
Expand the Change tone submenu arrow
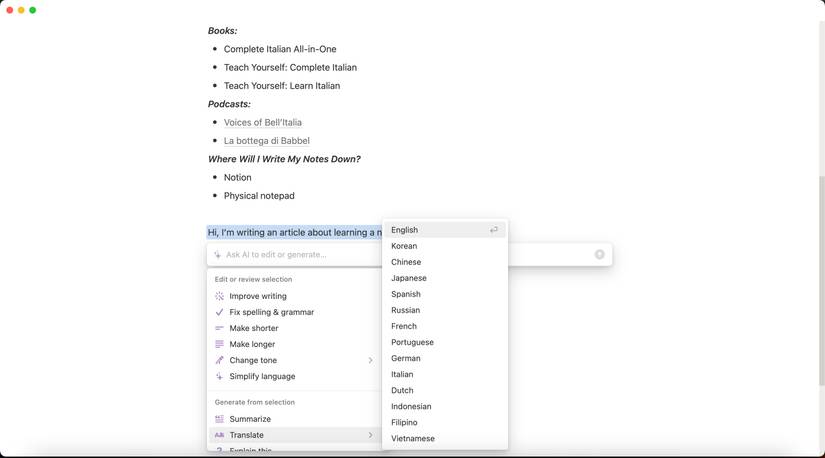pos(370,360)
